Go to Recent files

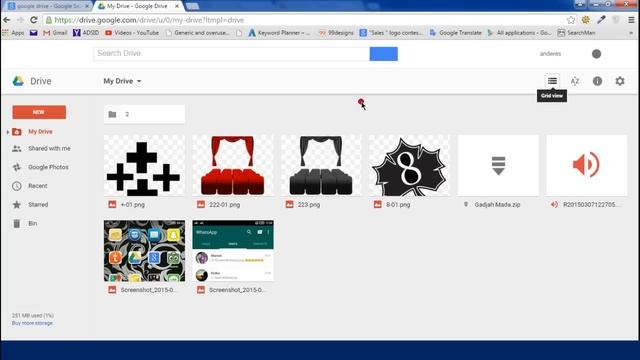coord(38,186)
